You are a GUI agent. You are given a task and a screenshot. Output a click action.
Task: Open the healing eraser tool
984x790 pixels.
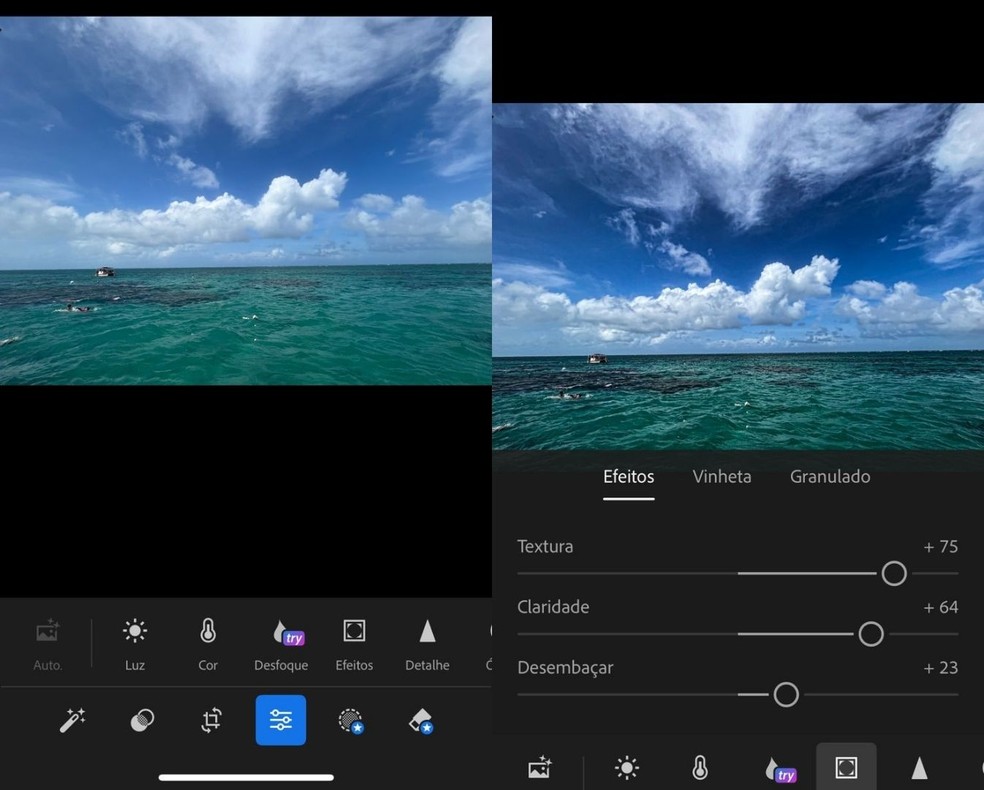coord(421,720)
